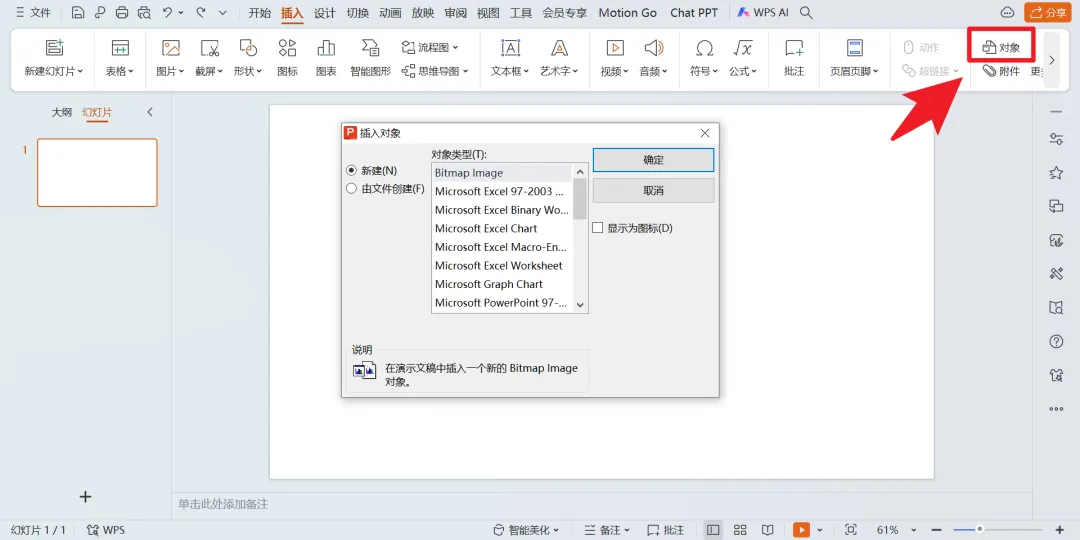
Task: Click the Save icon in quick access toolbar
Action: tap(78, 12)
